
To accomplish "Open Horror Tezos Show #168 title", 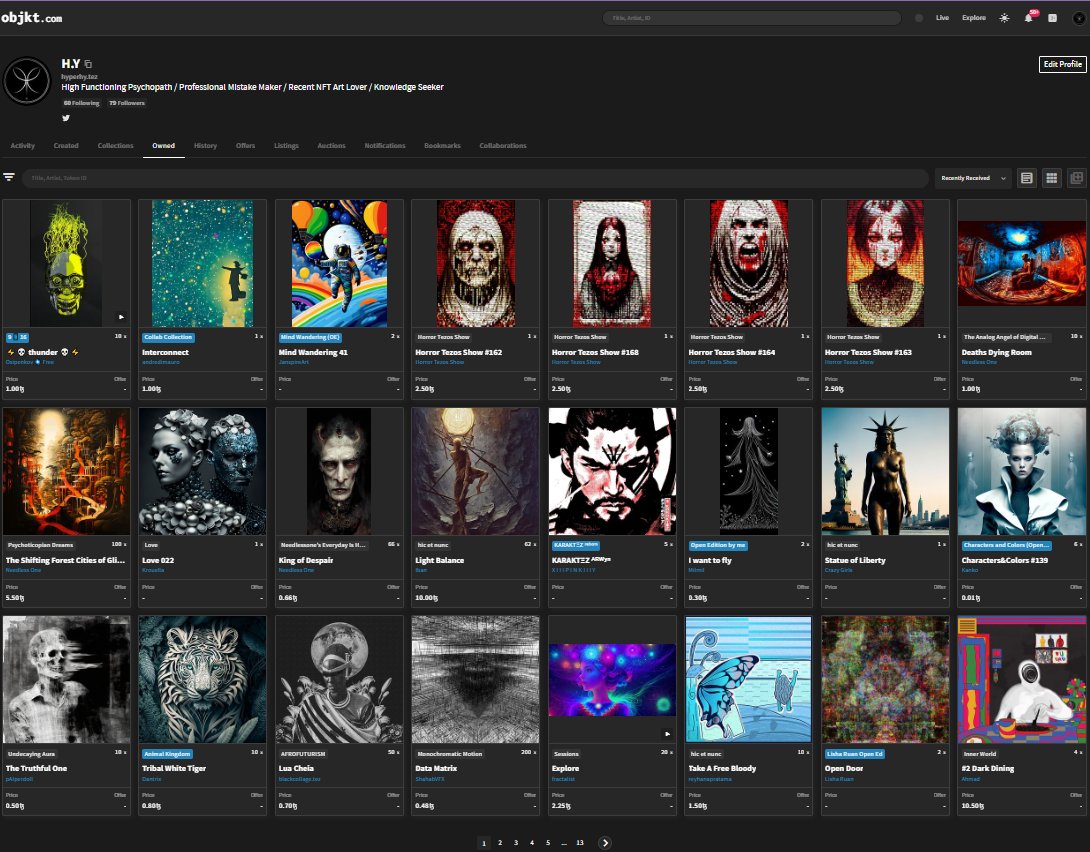I will point(595,352).
